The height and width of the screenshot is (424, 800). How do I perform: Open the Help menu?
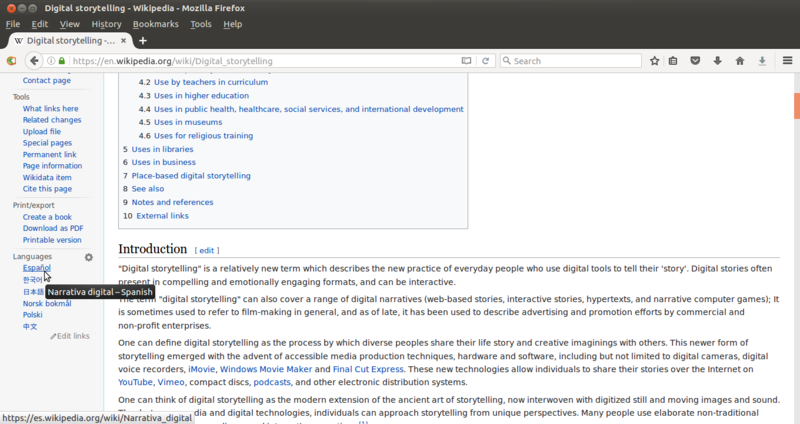(x=233, y=24)
